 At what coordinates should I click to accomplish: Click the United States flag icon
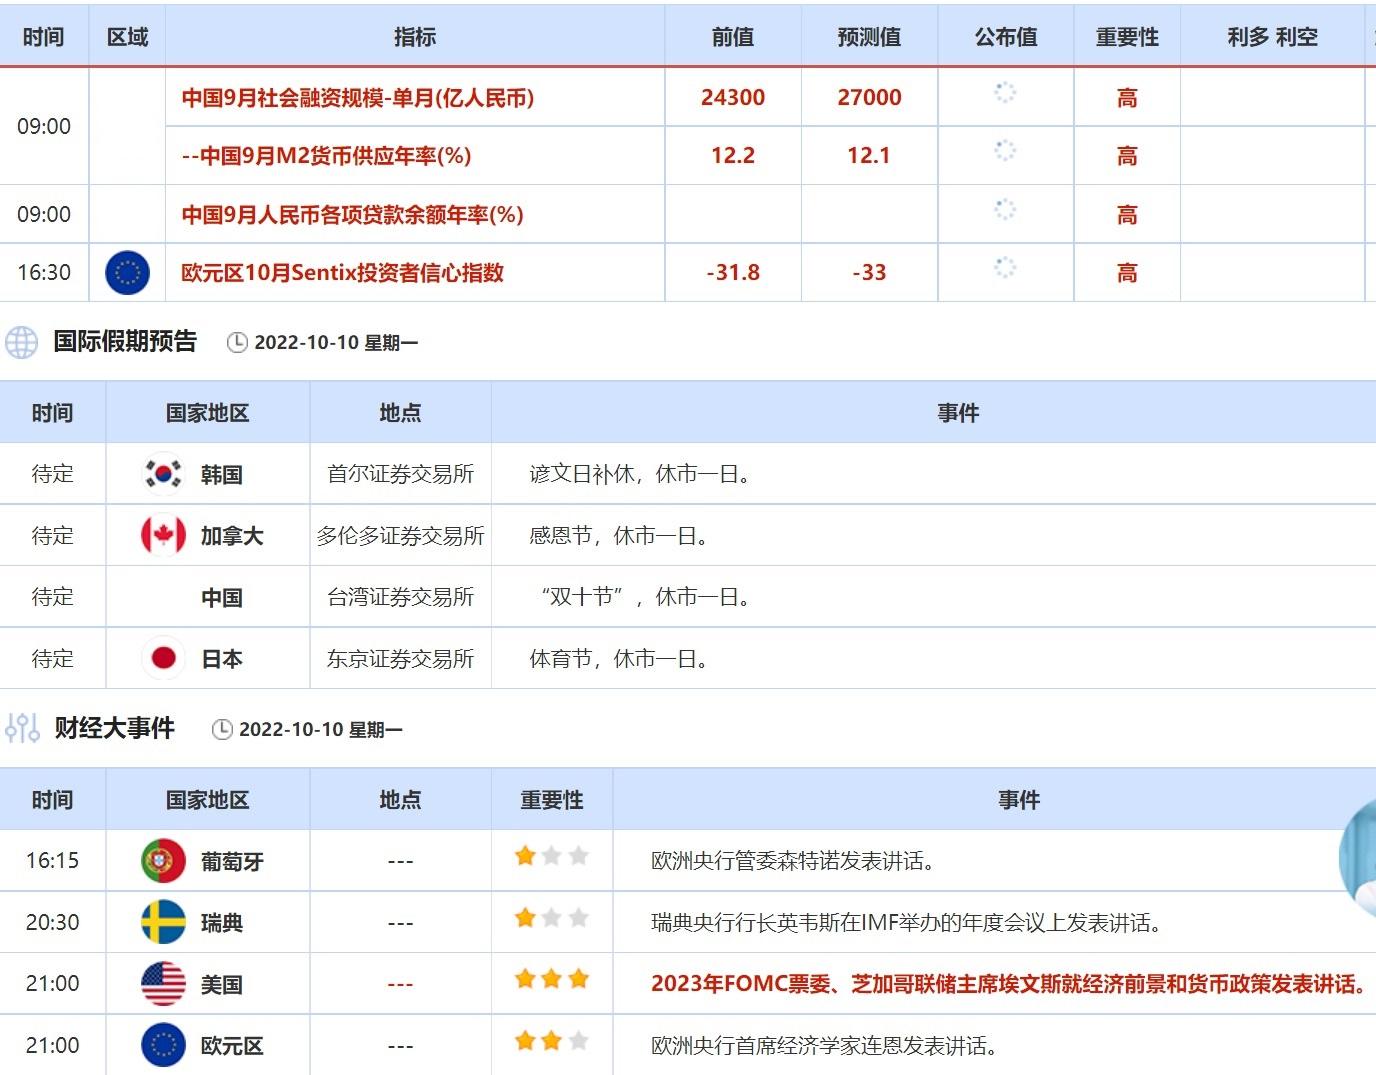[163, 984]
